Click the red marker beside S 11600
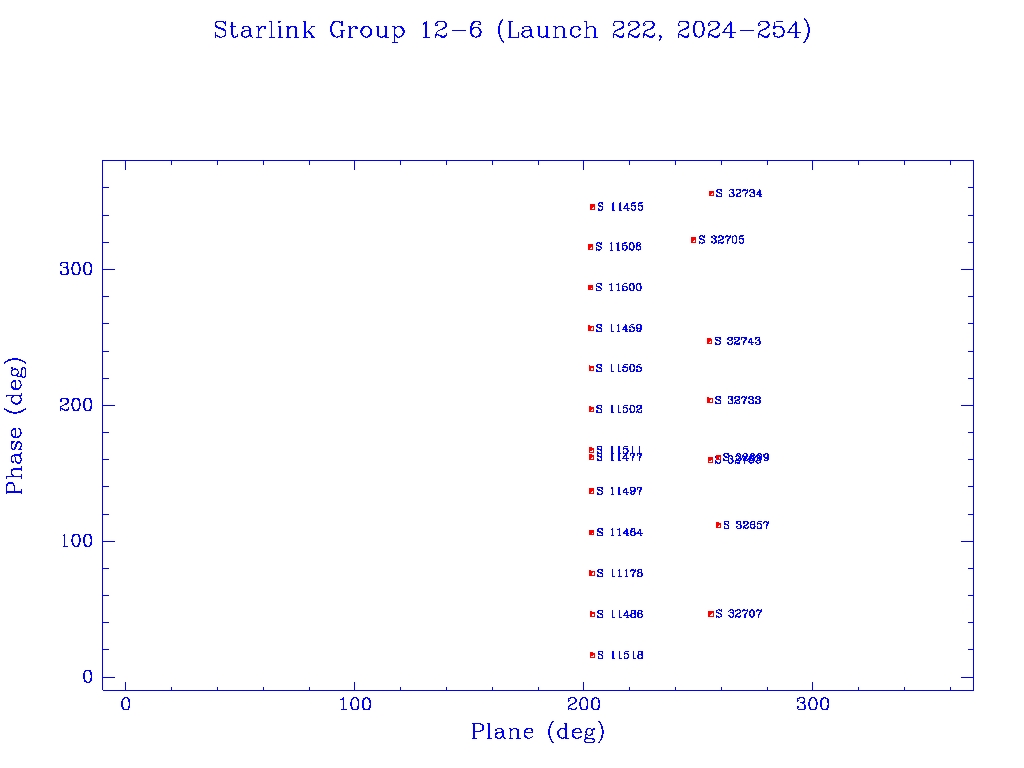The height and width of the screenshot is (768, 1024). pyautogui.click(x=590, y=287)
